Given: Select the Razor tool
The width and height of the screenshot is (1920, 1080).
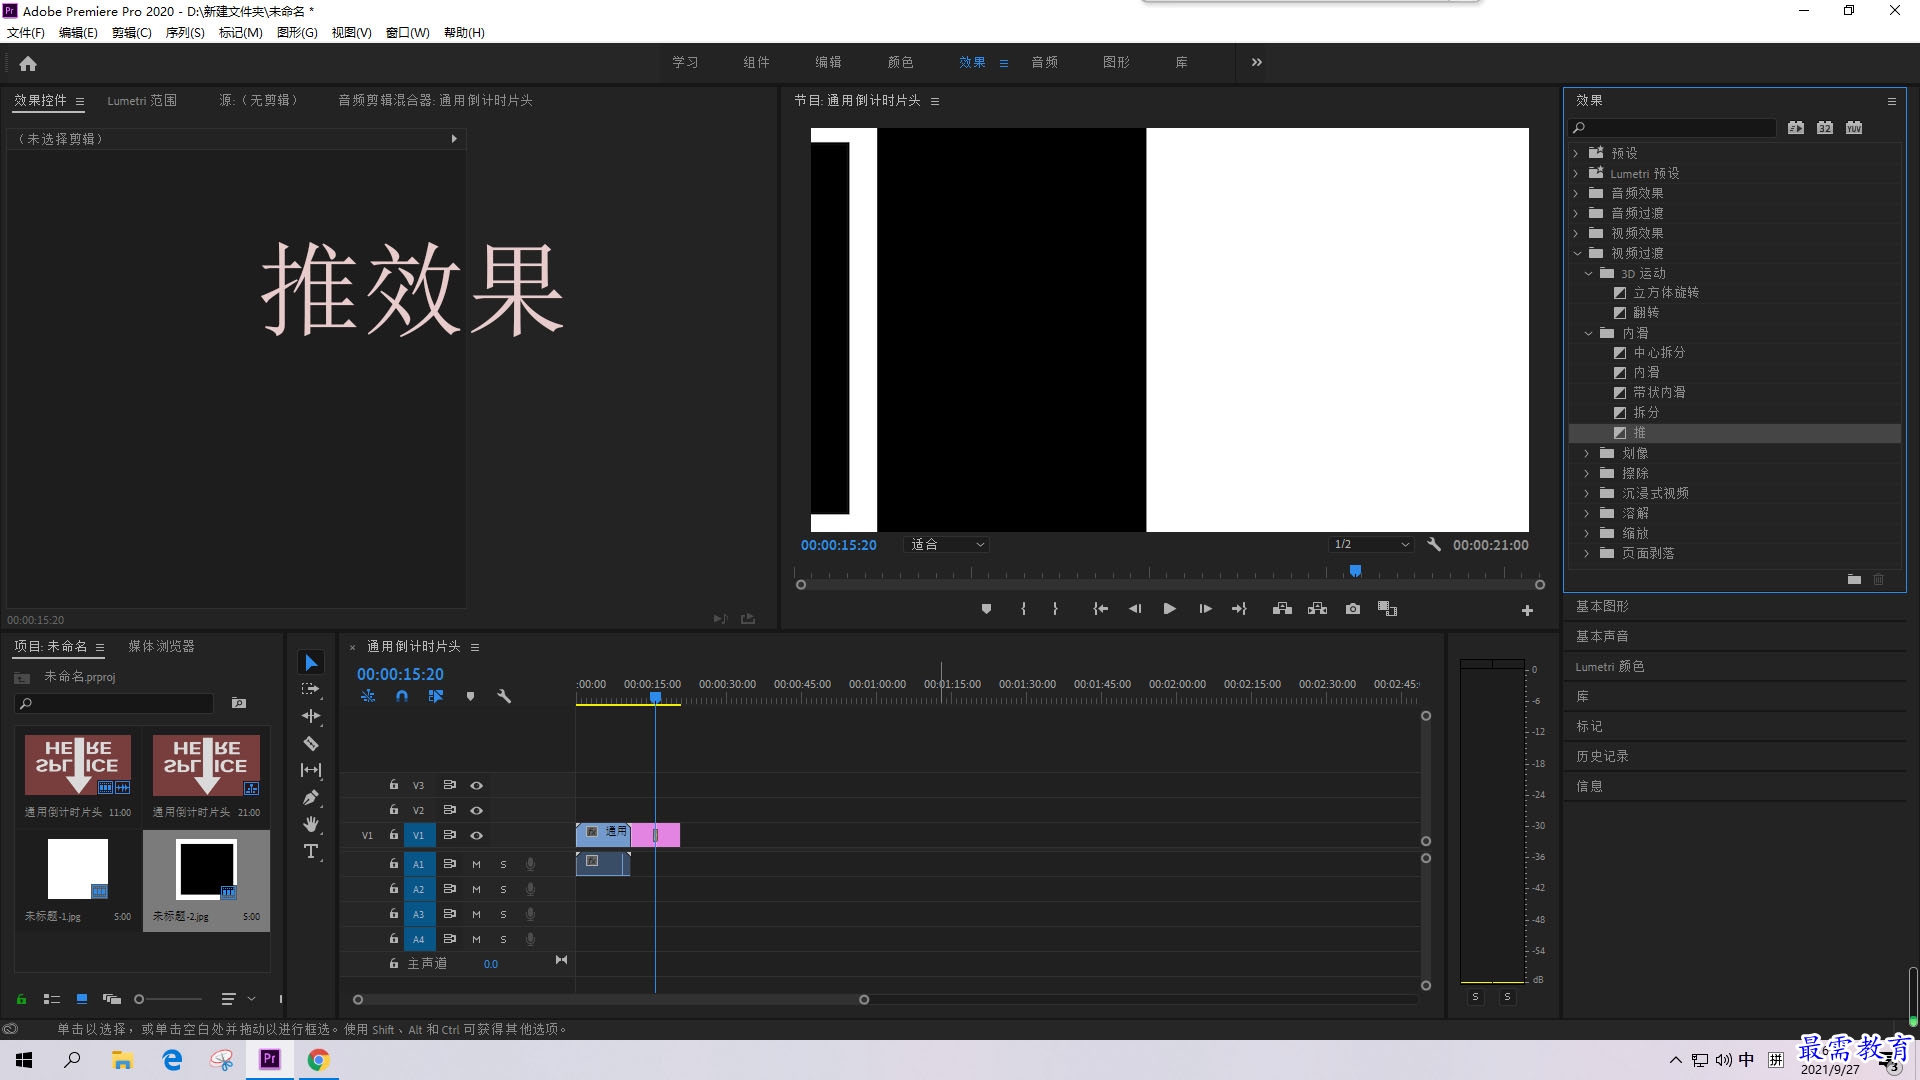Looking at the screenshot, I should tap(311, 743).
